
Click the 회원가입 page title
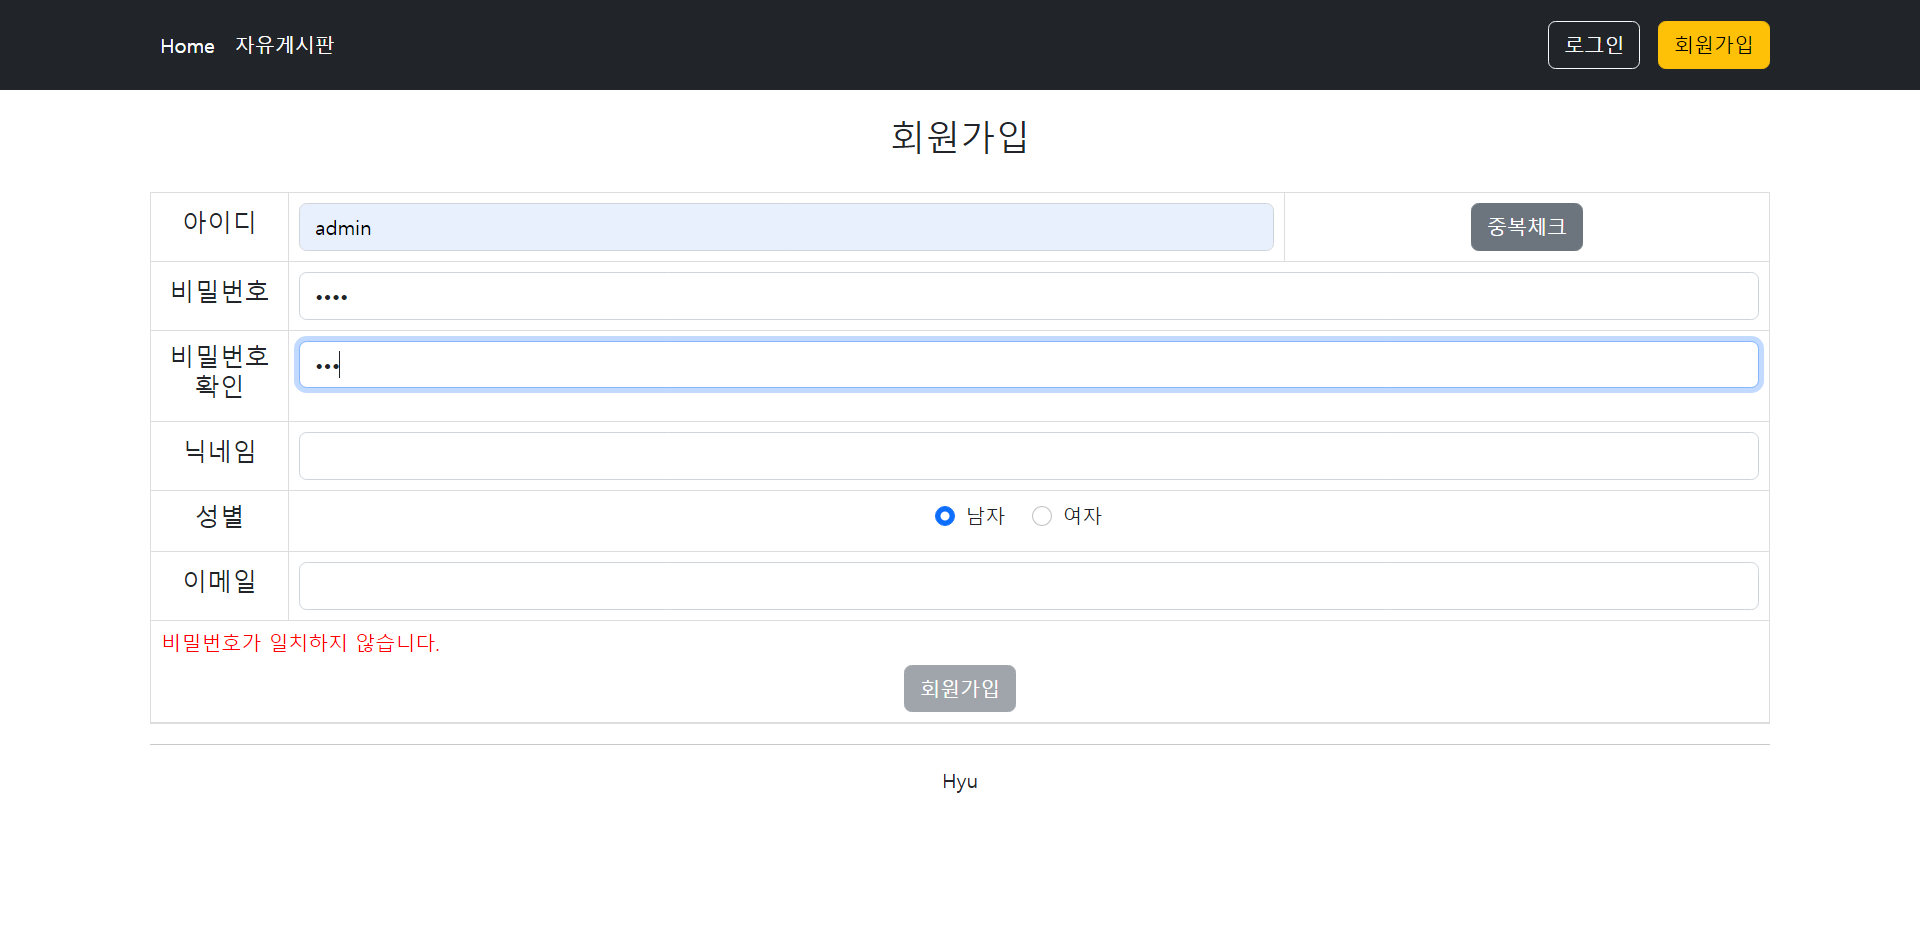click(x=958, y=137)
